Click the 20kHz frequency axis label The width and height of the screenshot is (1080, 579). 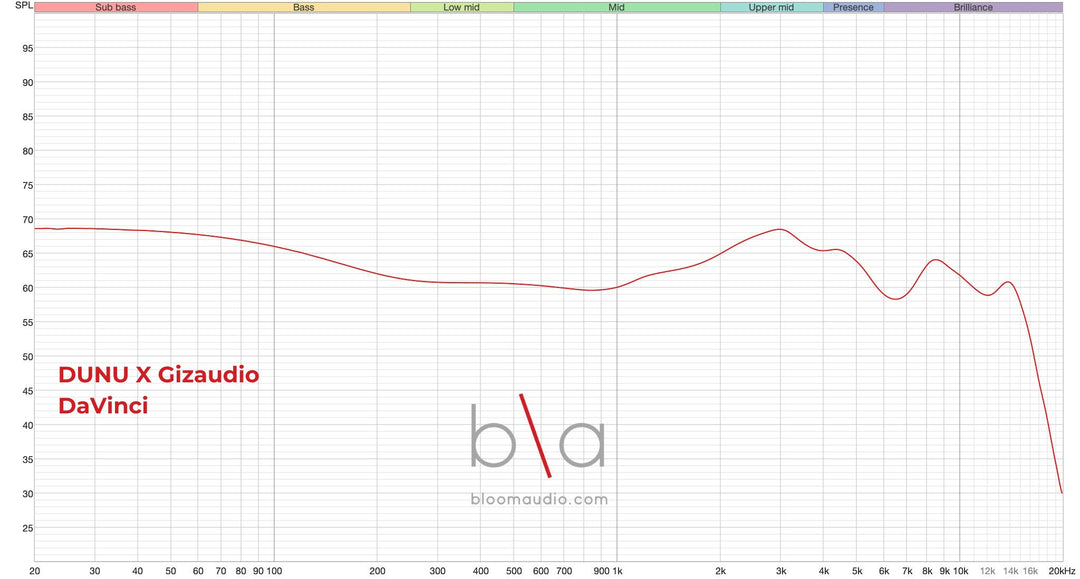[x=1061, y=571]
